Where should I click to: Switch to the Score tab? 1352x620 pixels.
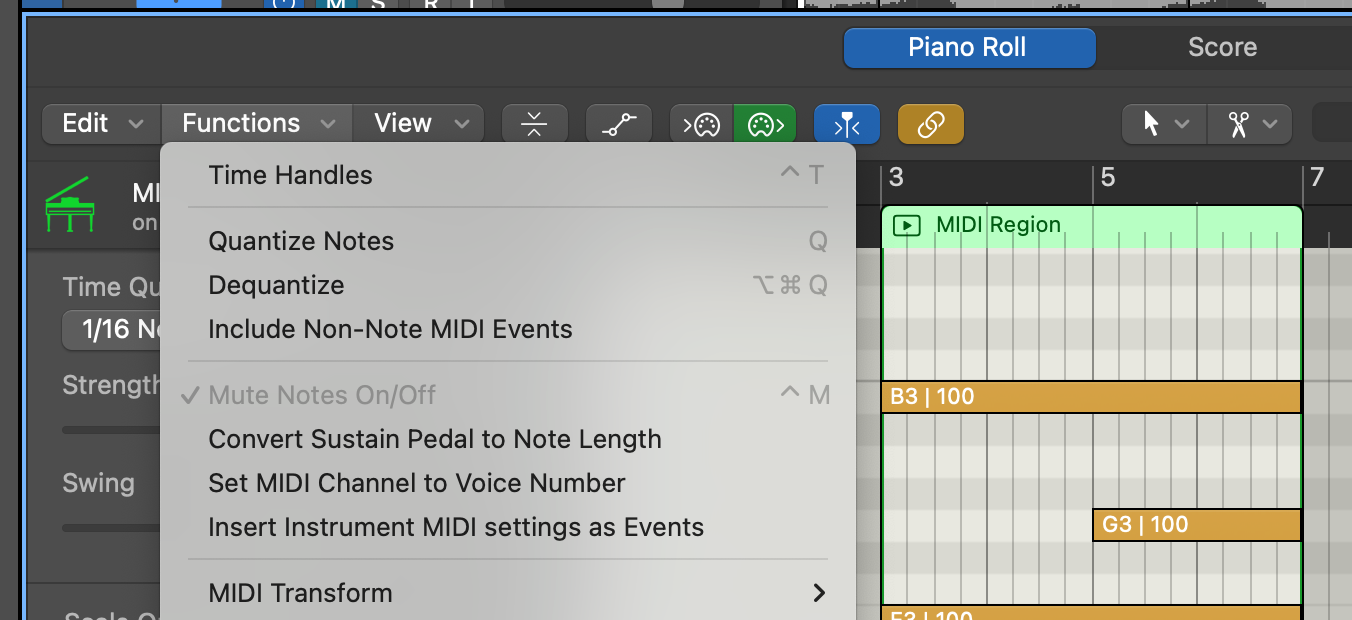tap(1222, 47)
